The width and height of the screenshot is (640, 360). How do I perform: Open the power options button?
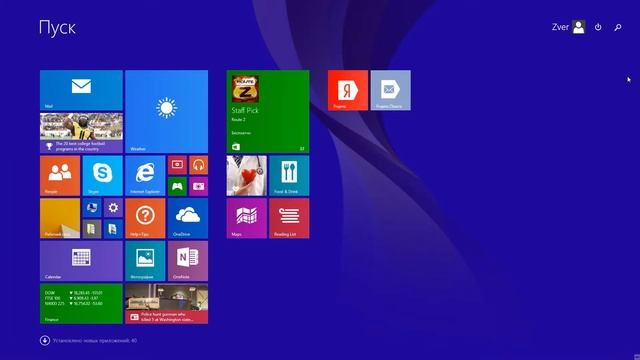coord(598,27)
